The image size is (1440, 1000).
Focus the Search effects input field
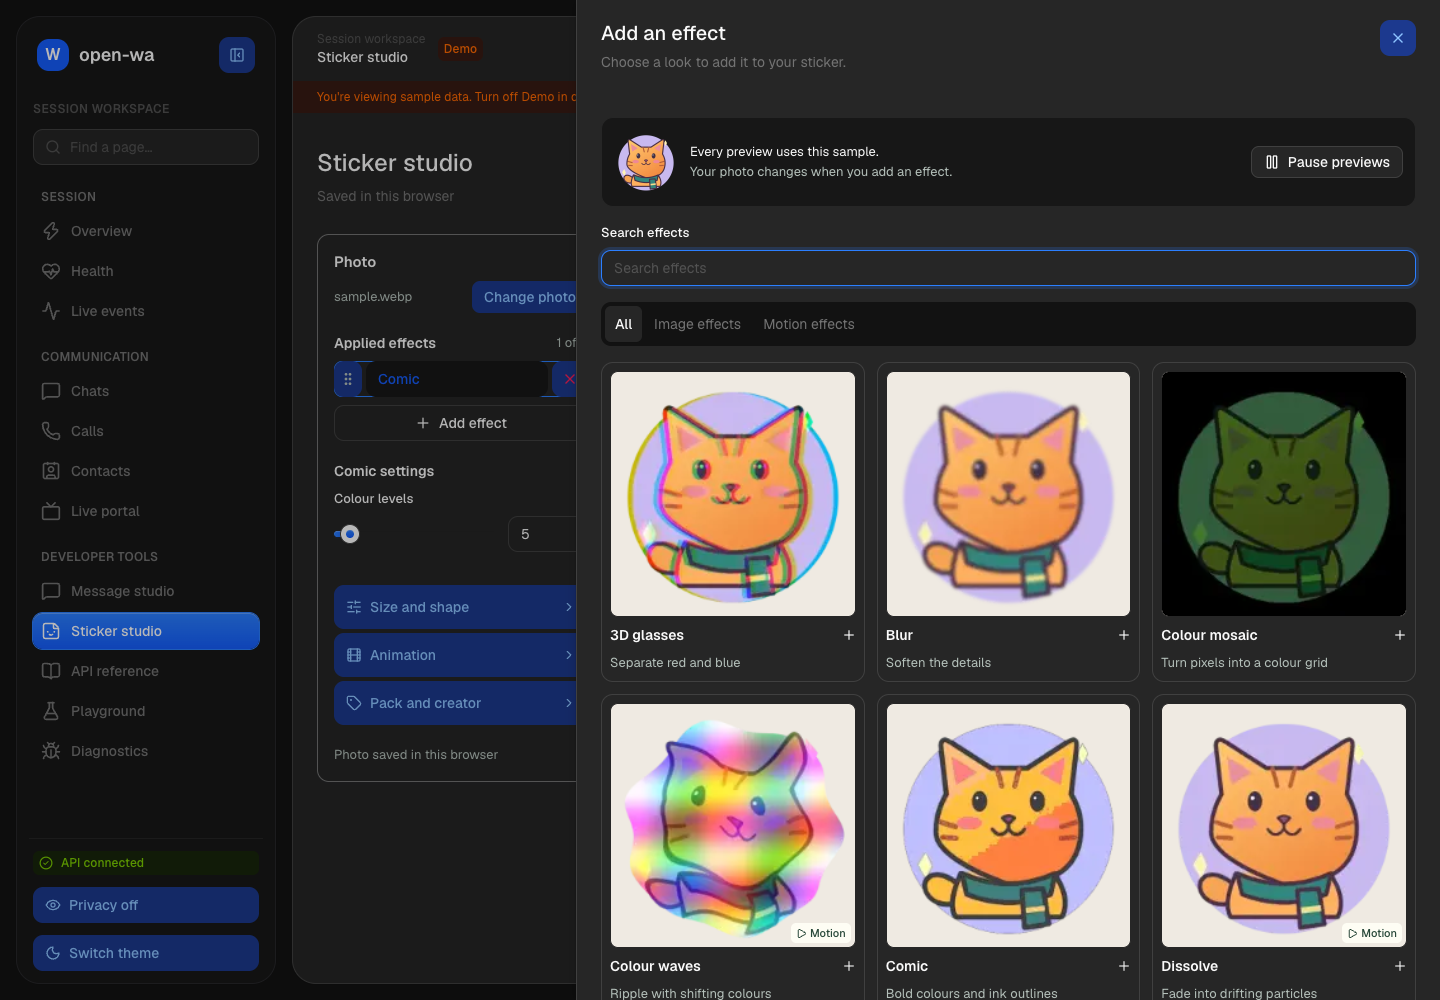coord(1008,268)
